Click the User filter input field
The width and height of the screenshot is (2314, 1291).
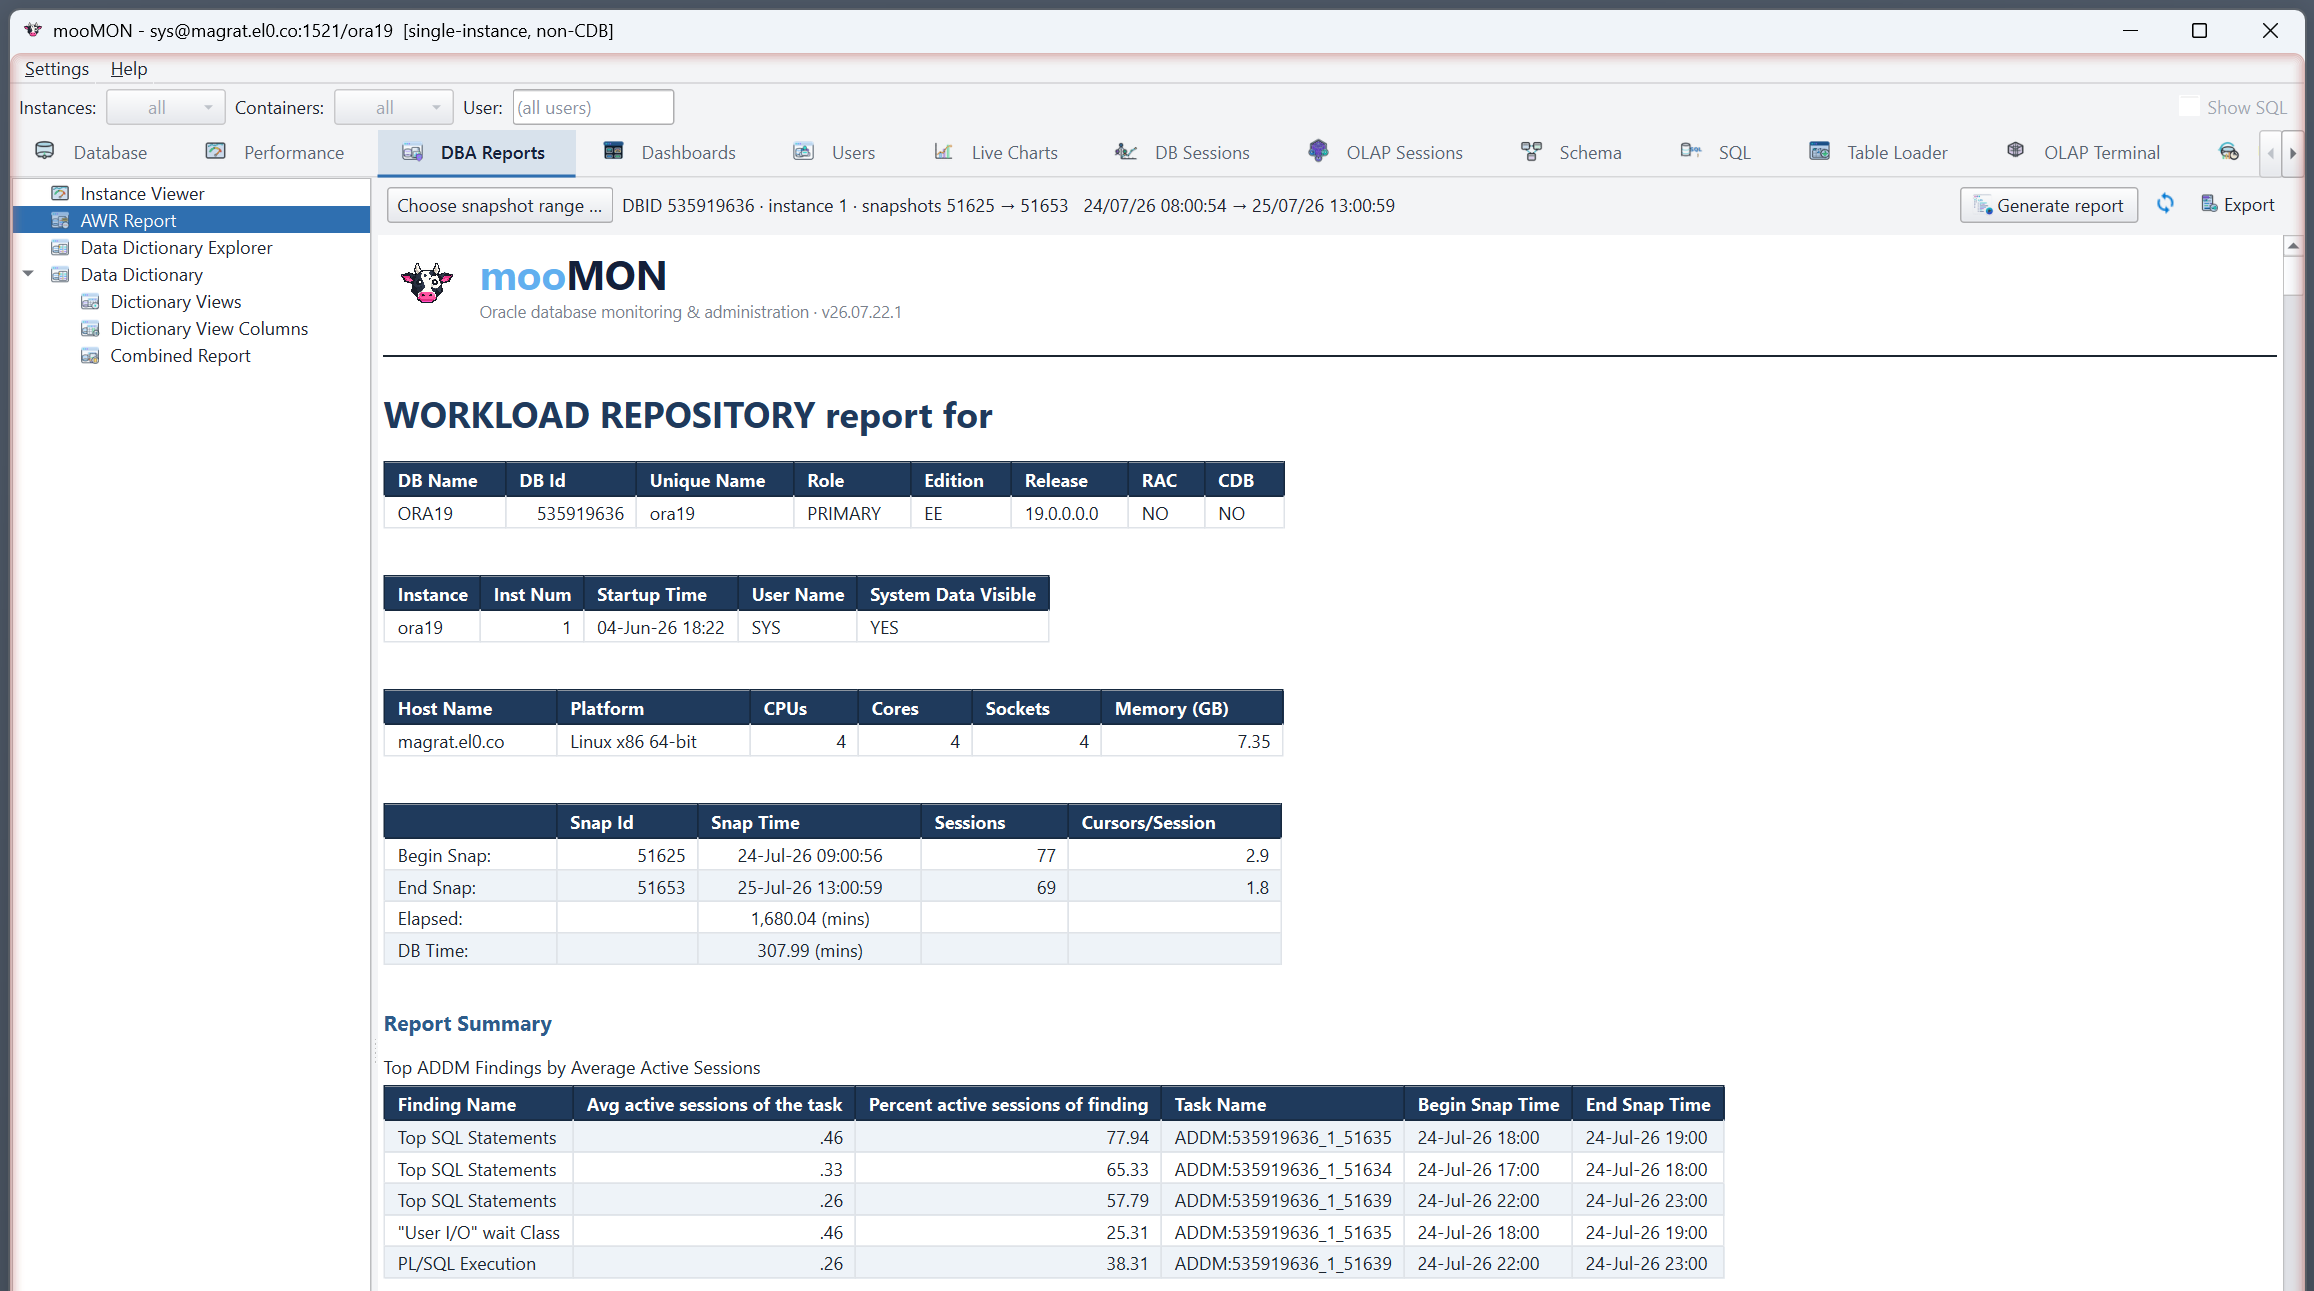593,107
